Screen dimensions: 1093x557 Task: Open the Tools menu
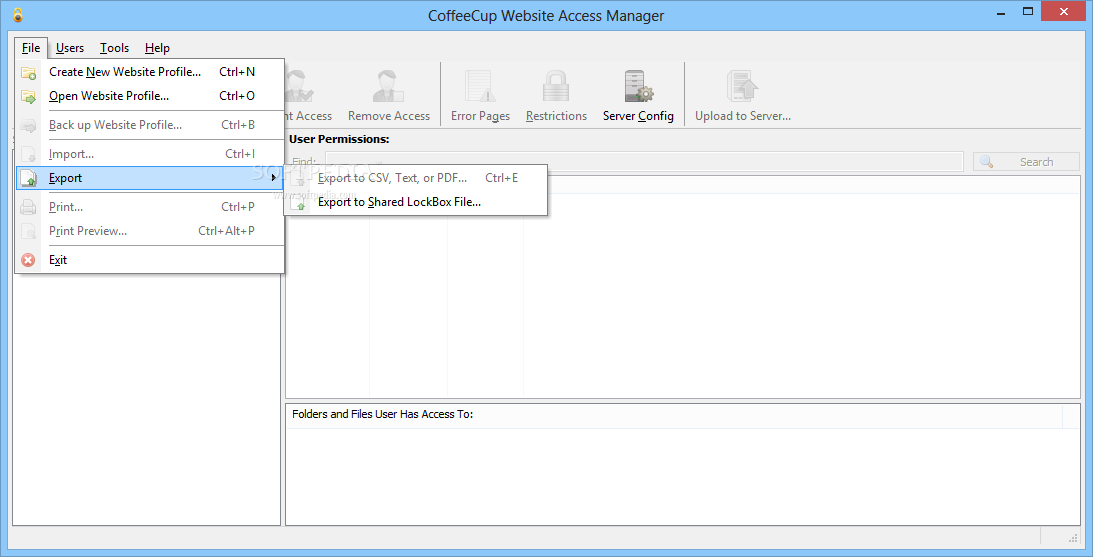[x=114, y=47]
